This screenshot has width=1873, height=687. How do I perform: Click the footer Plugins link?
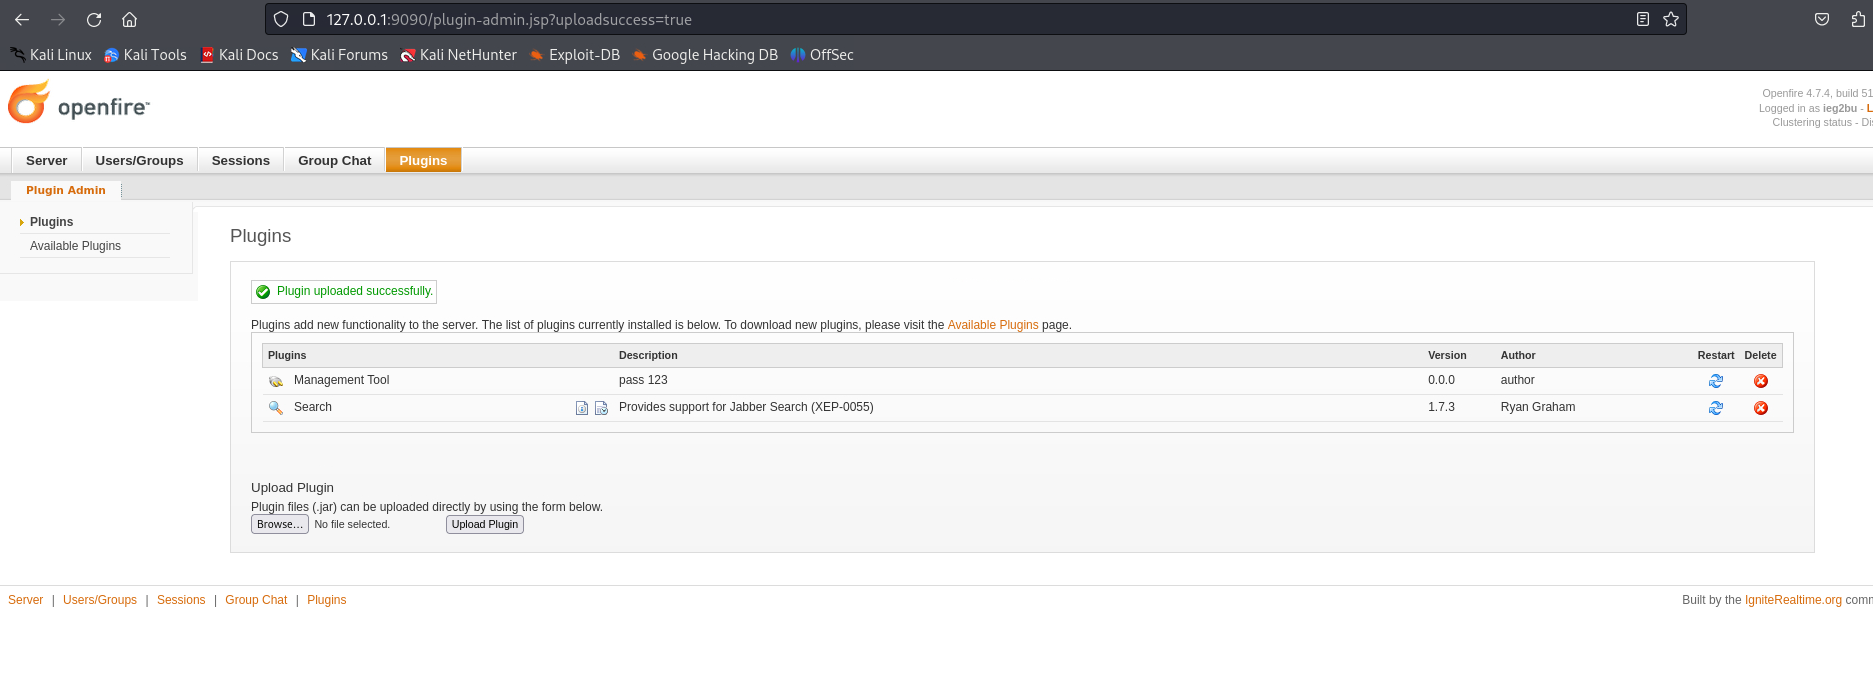tap(327, 600)
